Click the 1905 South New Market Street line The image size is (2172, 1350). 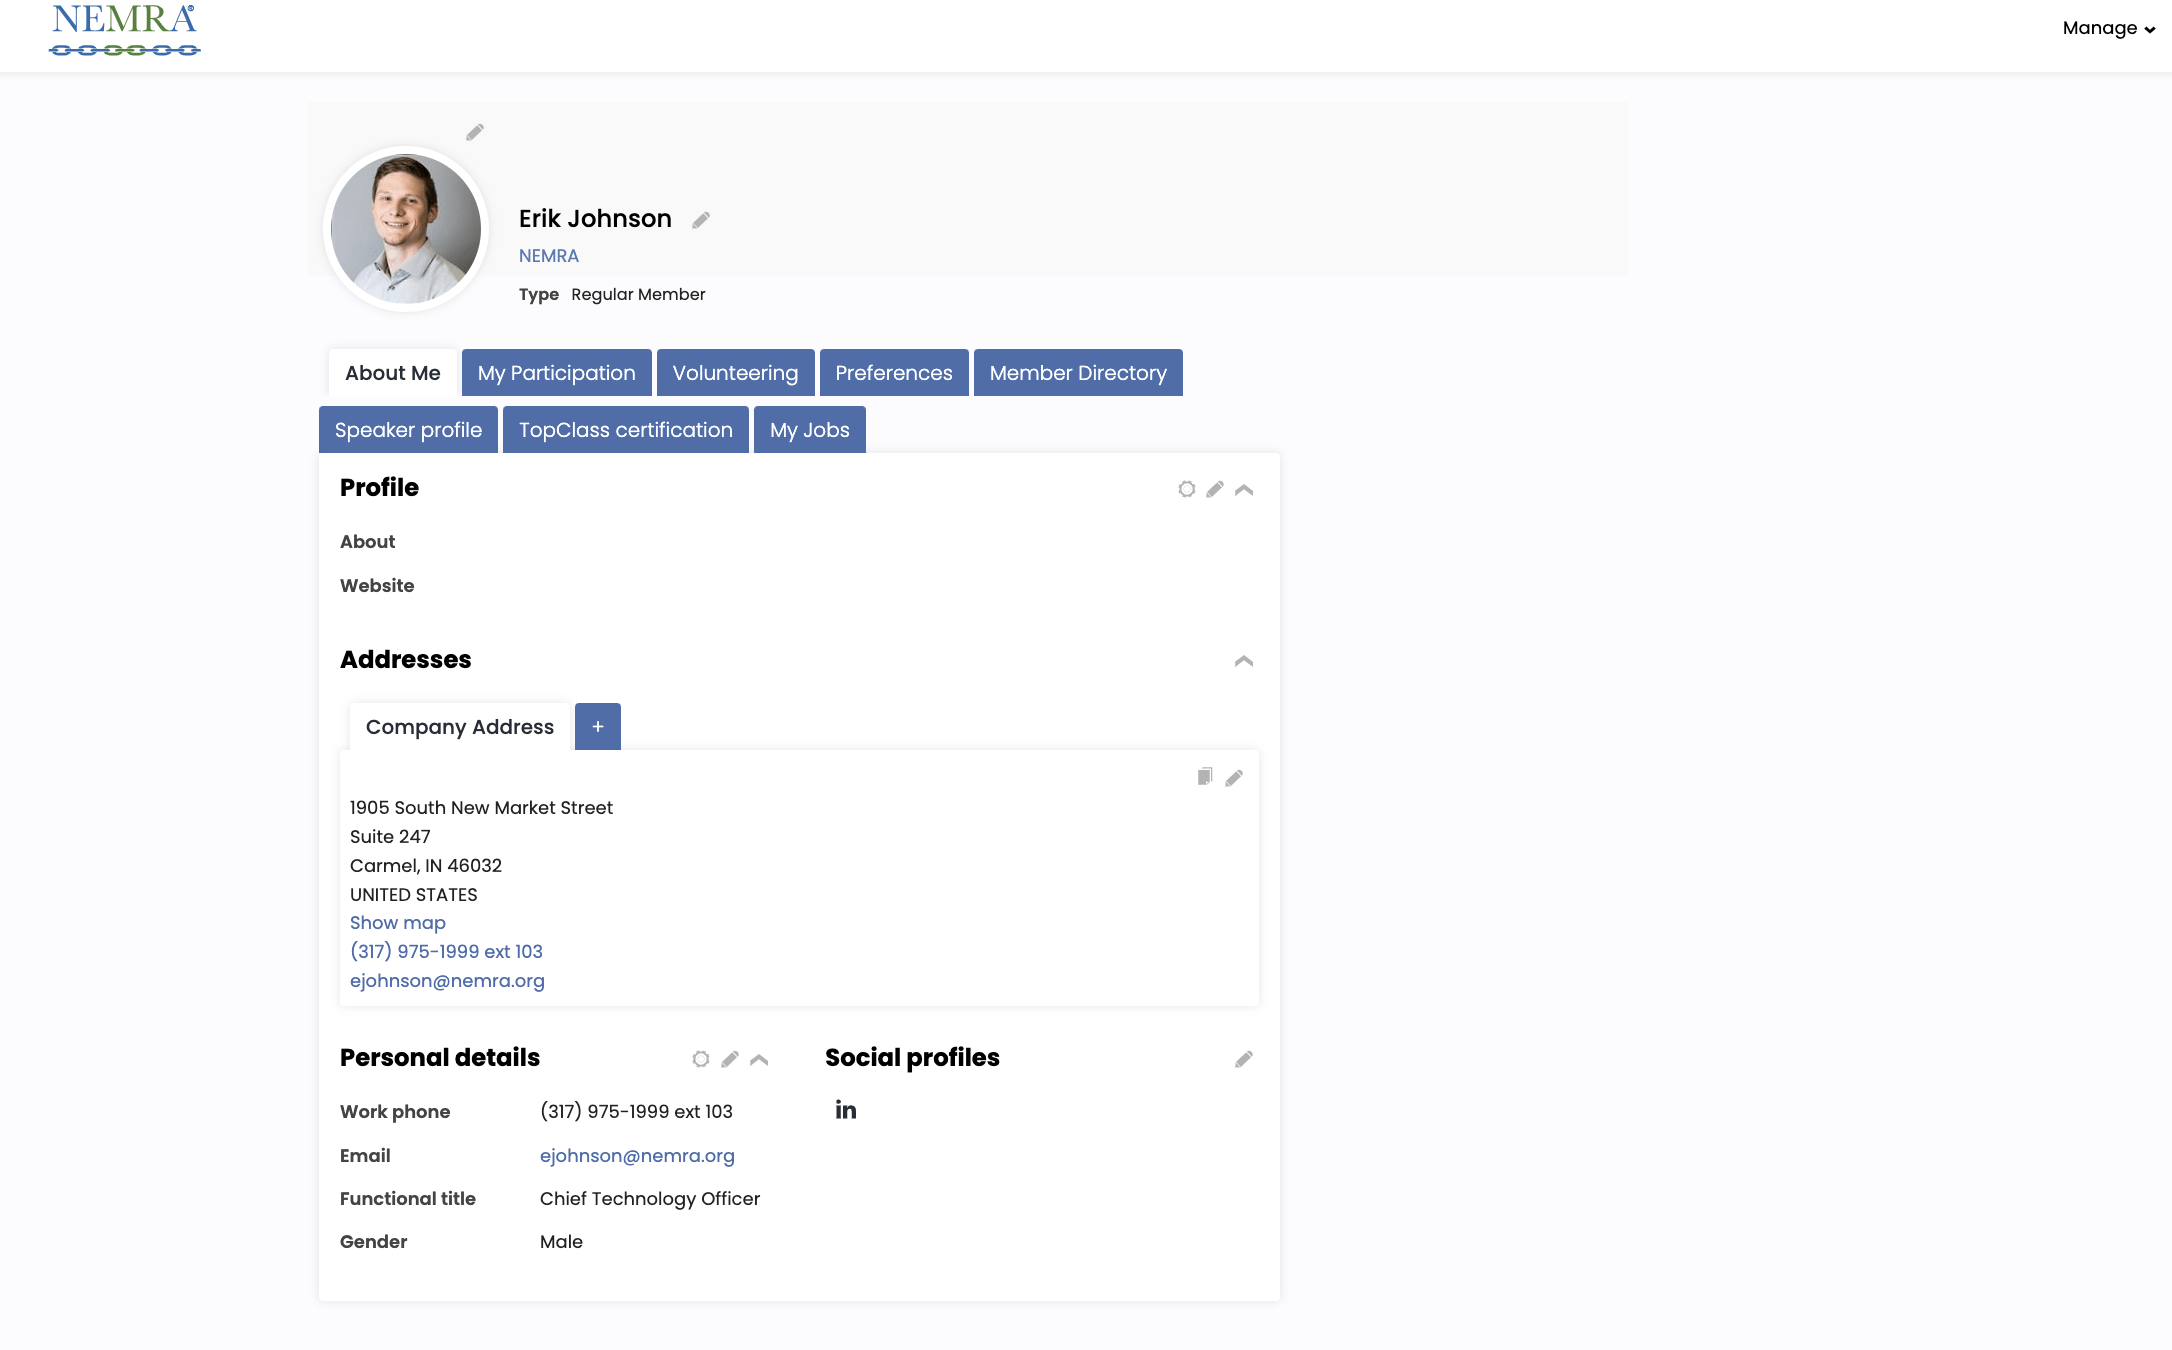point(481,808)
